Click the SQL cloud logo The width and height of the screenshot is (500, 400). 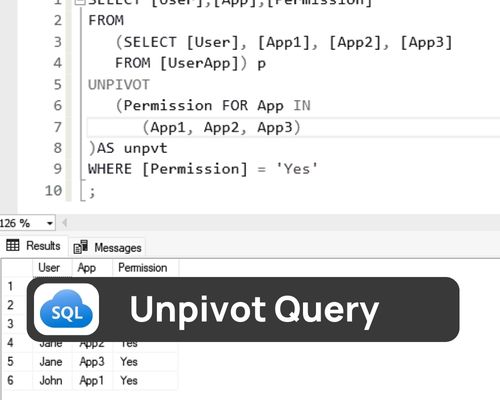[66, 310]
